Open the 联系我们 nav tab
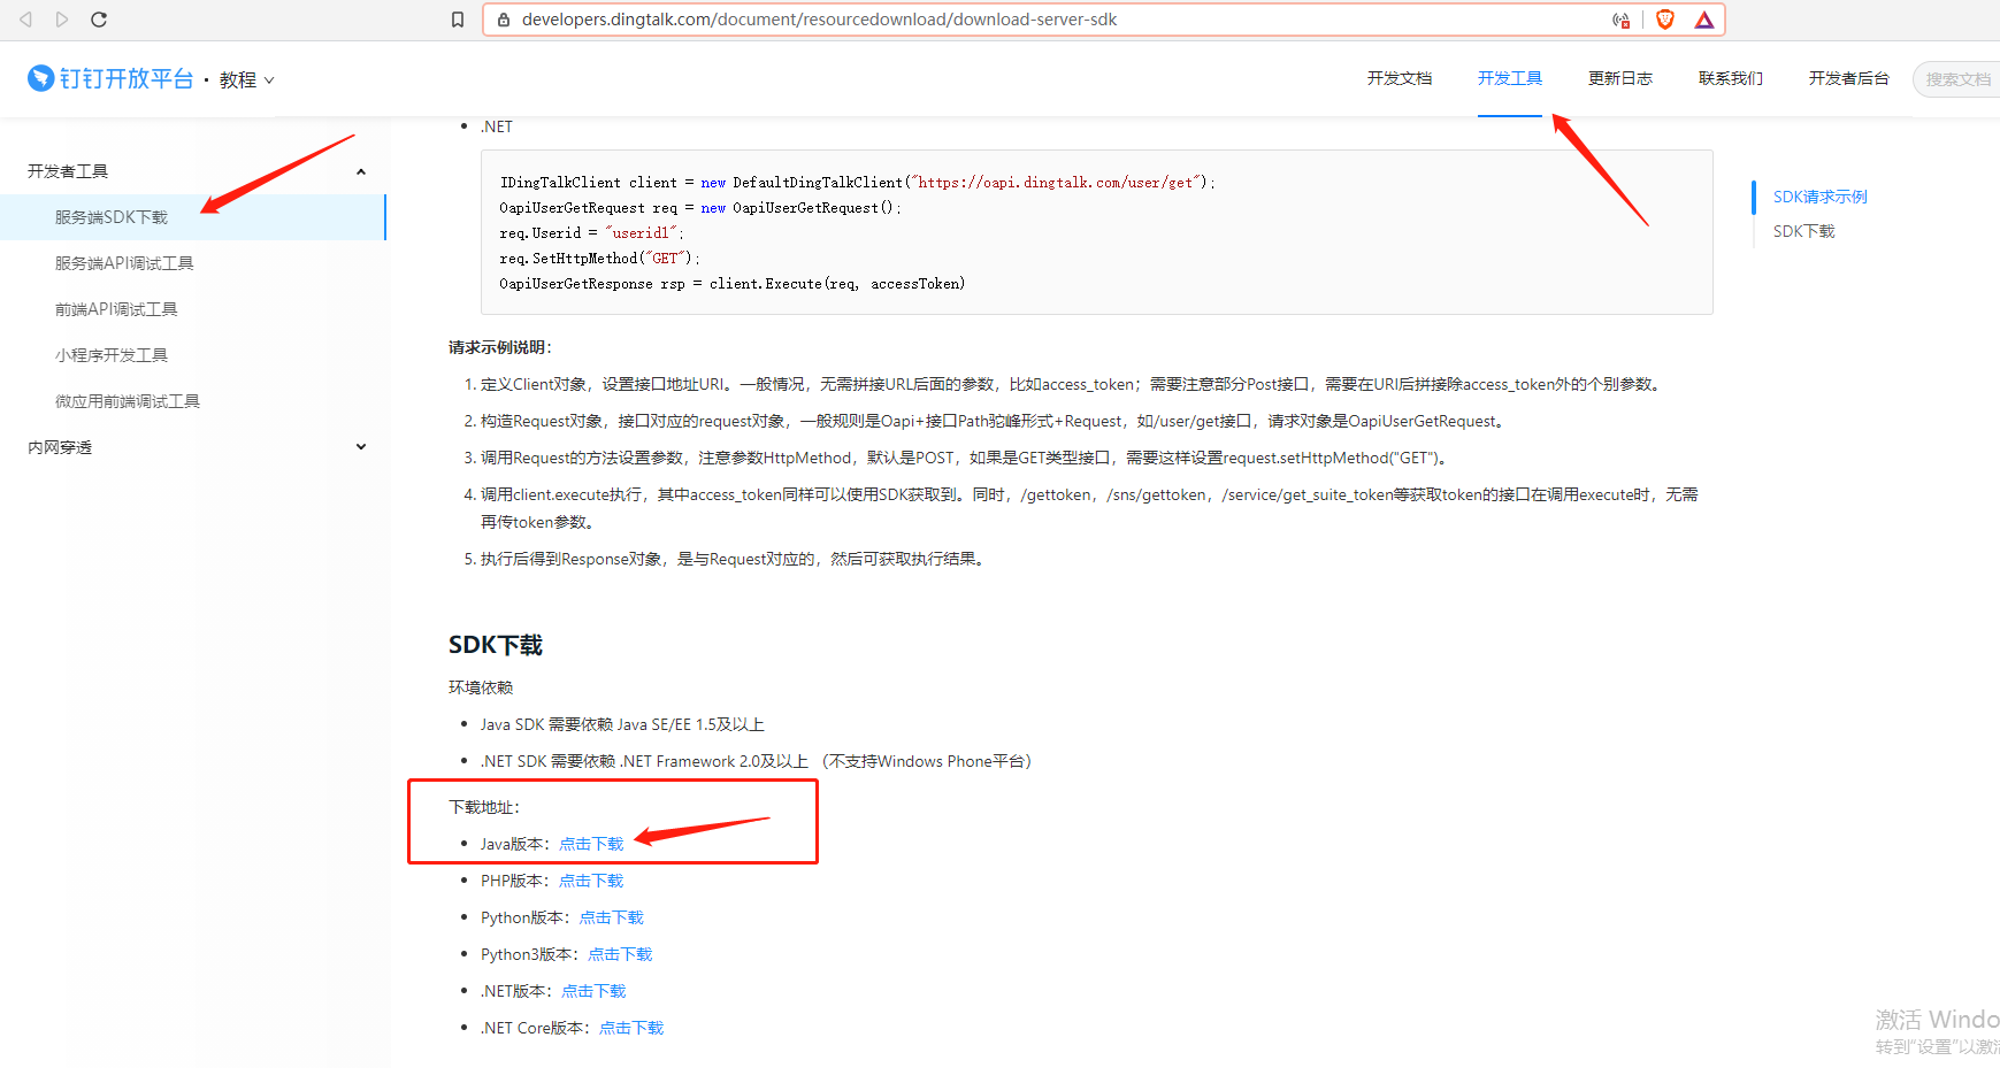Image resolution: width=2000 pixels, height=1068 pixels. point(1730,78)
